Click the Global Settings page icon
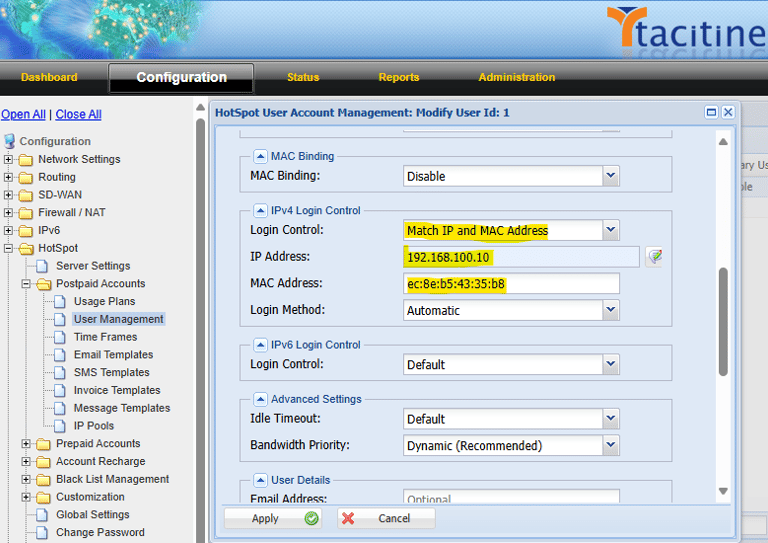 [x=42, y=515]
